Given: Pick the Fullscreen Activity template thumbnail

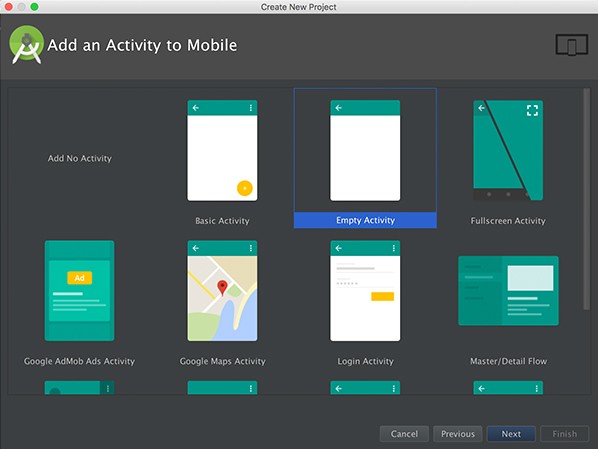Looking at the screenshot, I should coord(508,150).
